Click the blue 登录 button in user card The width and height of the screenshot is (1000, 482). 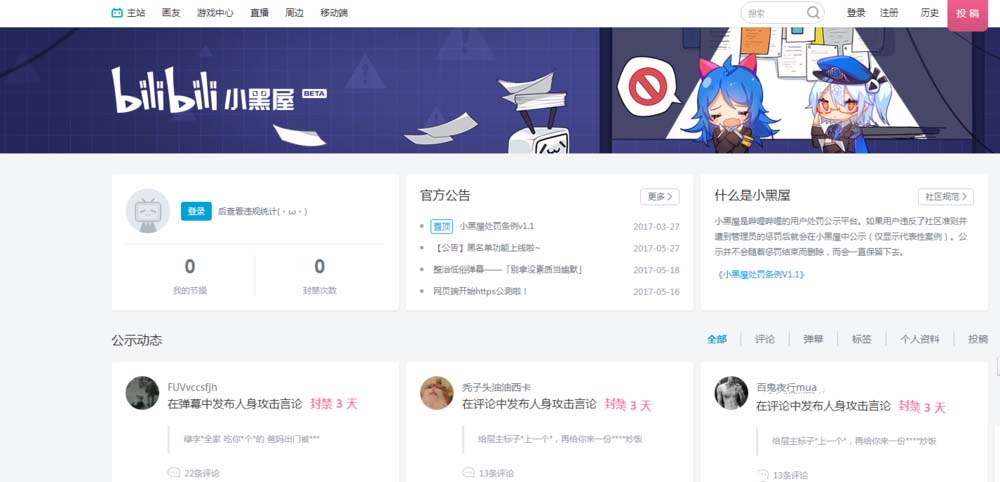click(196, 211)
